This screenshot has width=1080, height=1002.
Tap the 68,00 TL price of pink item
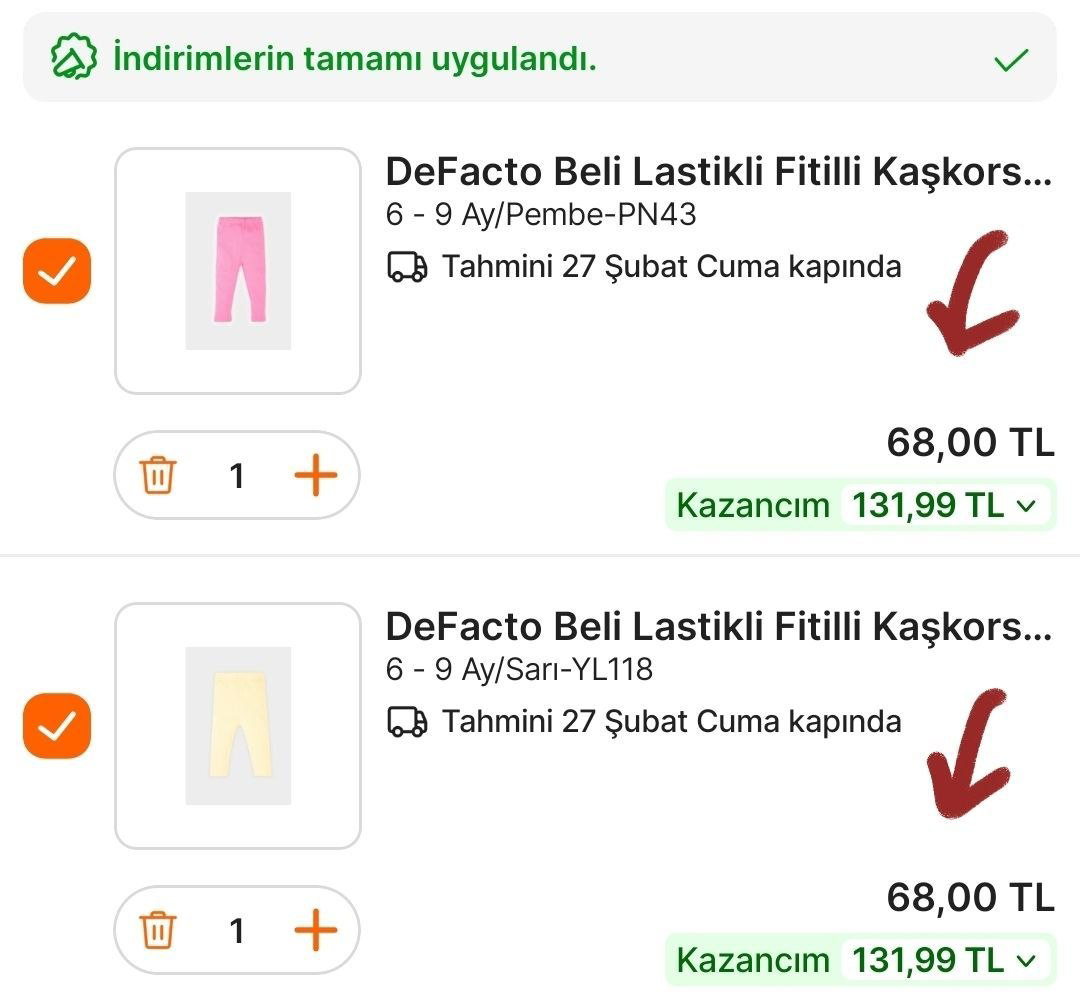point(970,442)
